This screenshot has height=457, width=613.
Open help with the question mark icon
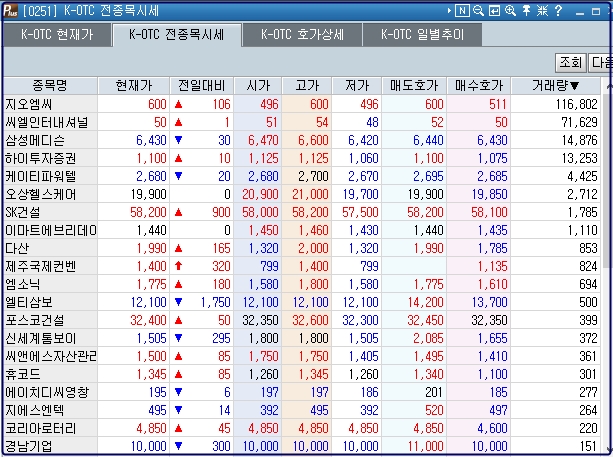pos(558,11)
